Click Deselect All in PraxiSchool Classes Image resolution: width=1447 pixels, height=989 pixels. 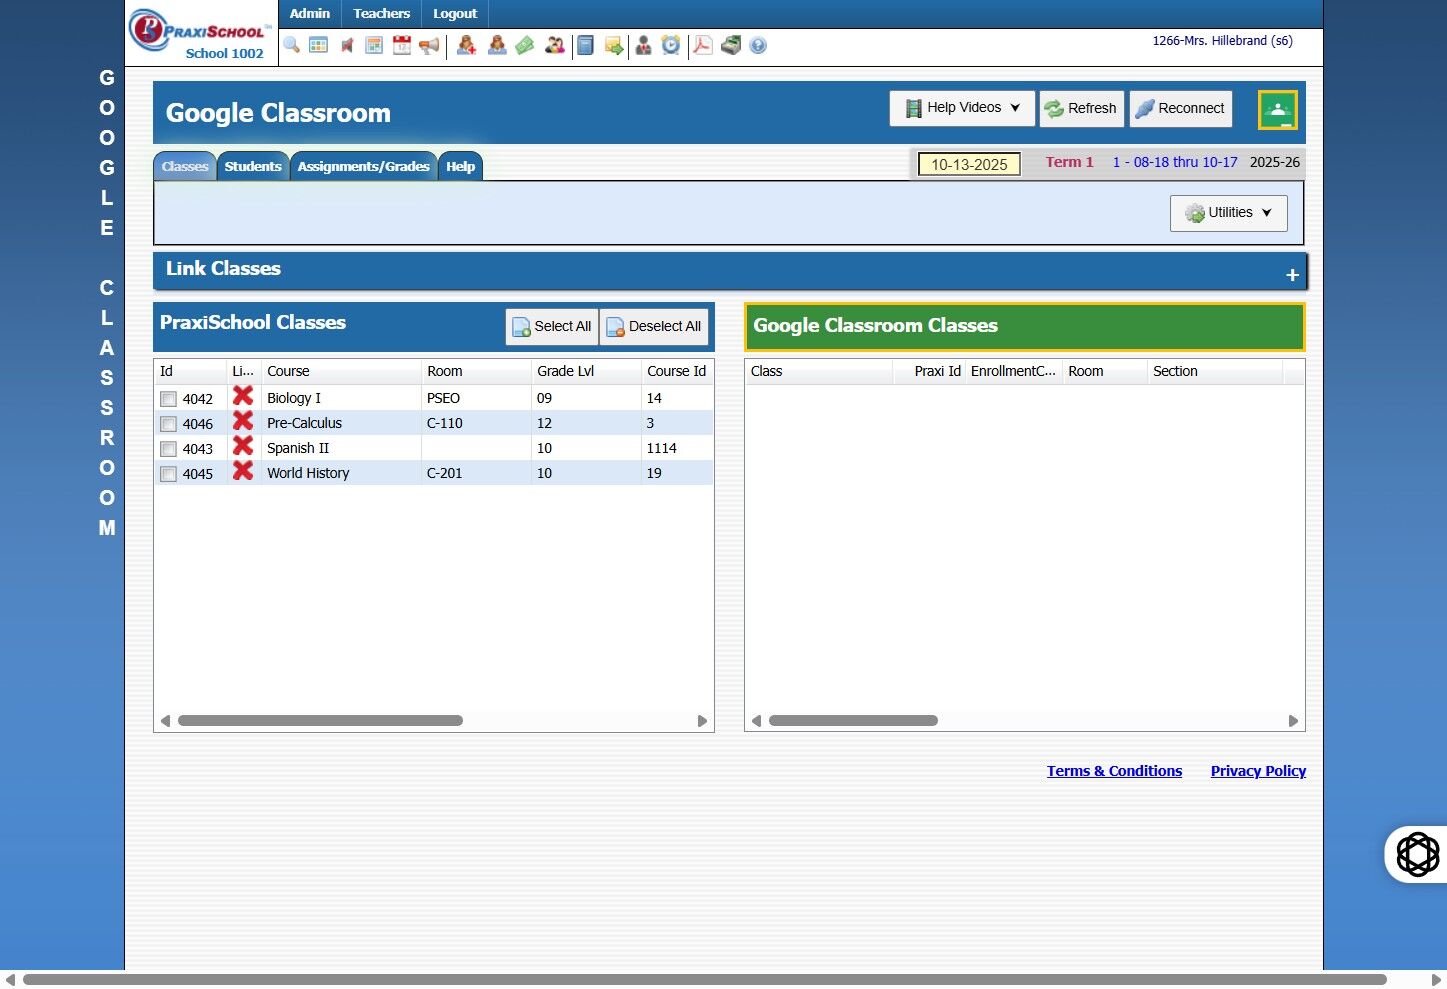coord(654,327)
